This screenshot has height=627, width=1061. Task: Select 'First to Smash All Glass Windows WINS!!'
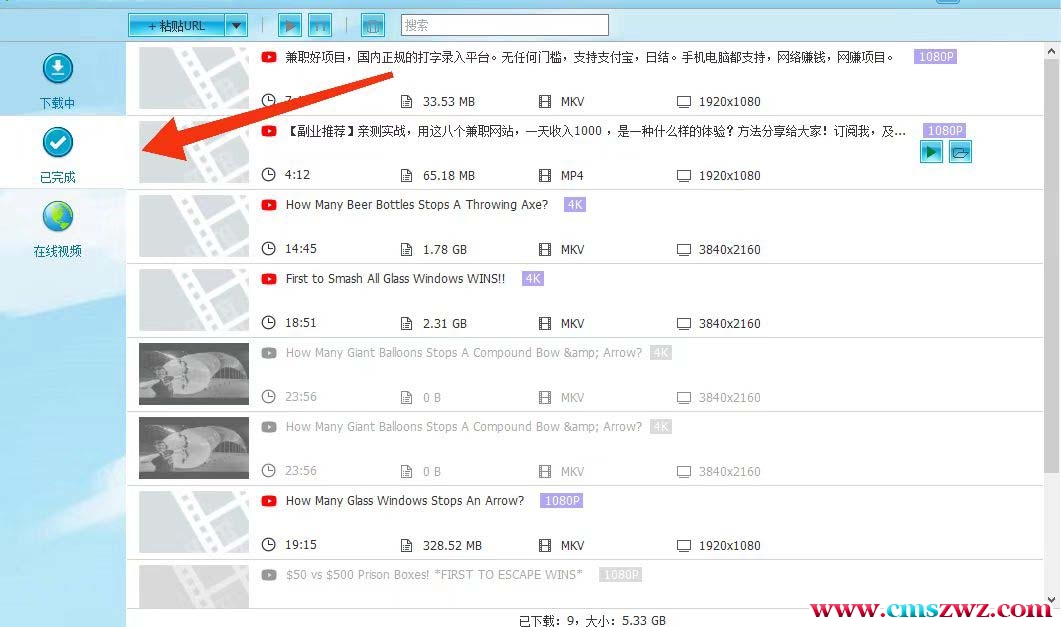395,279
